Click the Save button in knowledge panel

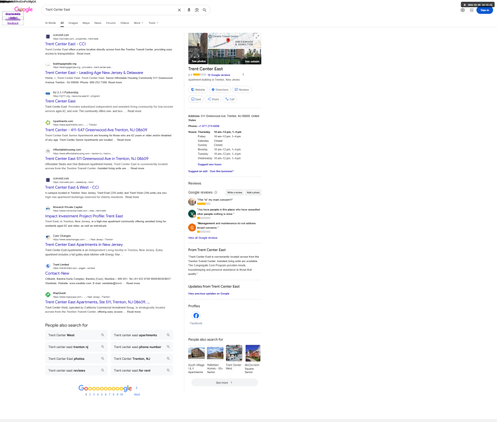(196, 99)
